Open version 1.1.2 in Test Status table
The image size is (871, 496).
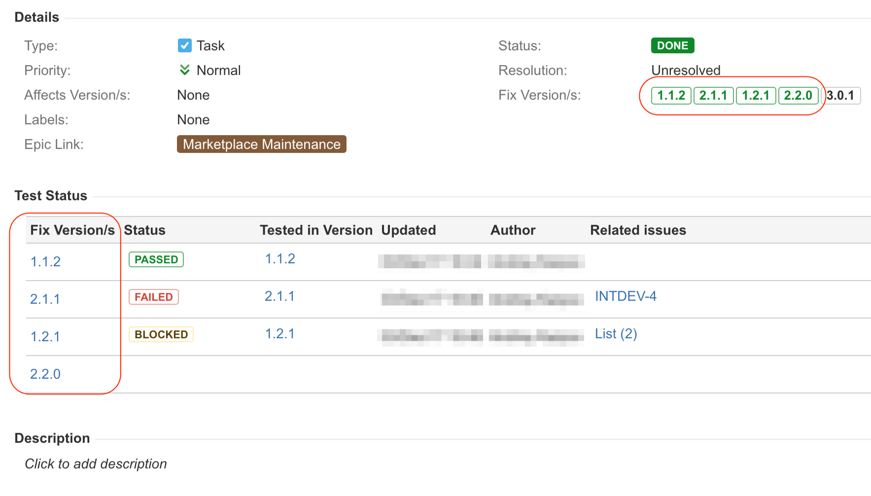tap(45, 262)
